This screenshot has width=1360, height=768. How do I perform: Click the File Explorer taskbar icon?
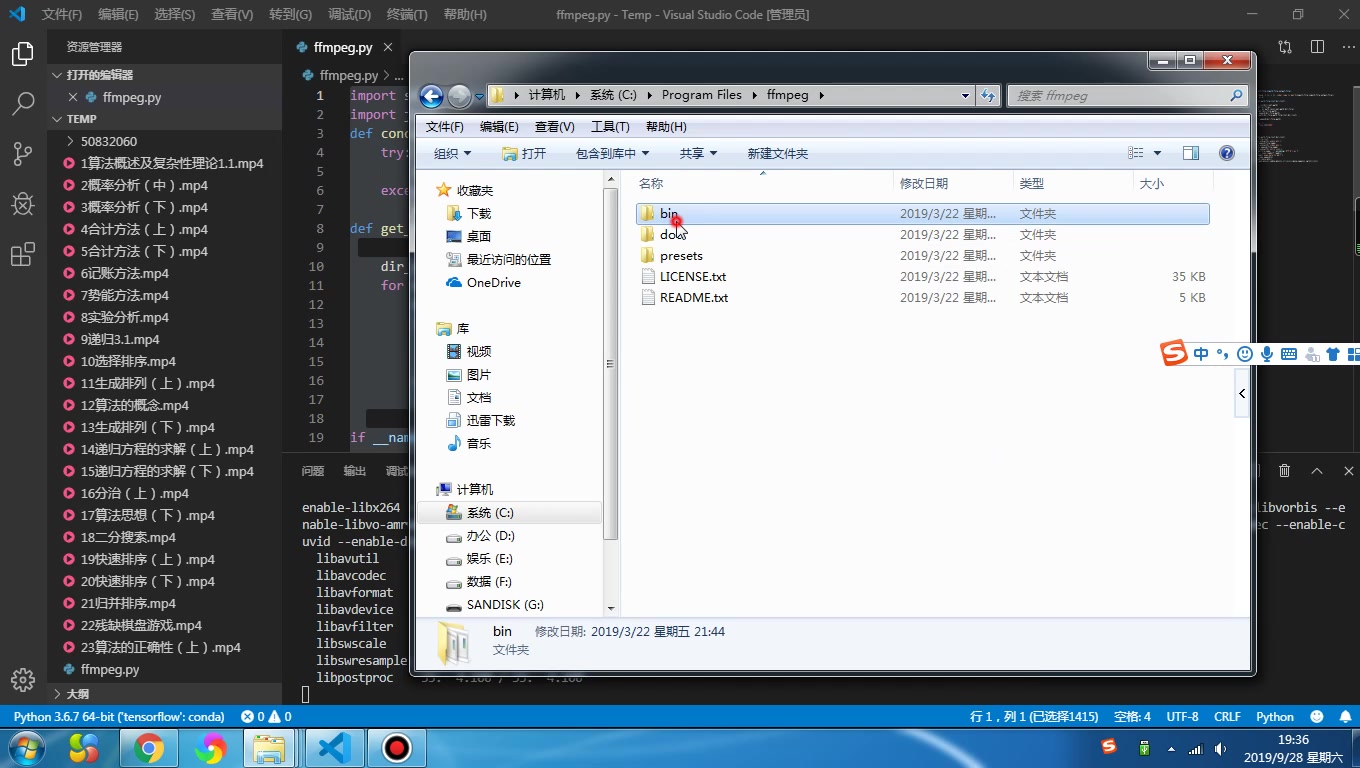pyautogui.click(x=270, y=748)
